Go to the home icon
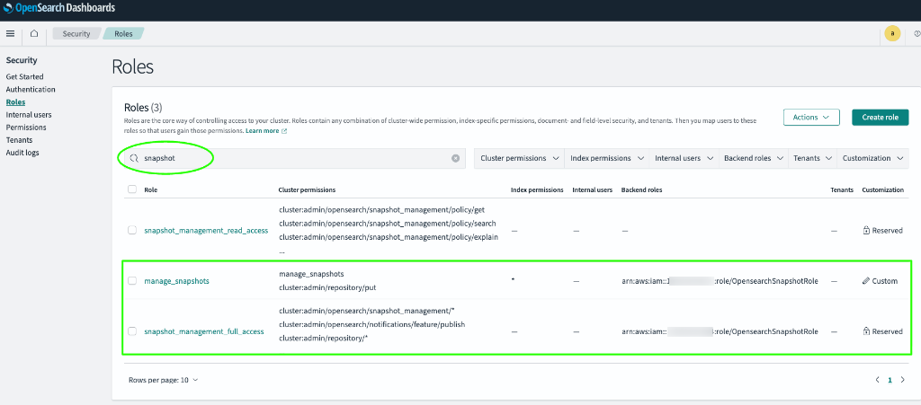Screen dimensions: 921x405 point(34,33)
